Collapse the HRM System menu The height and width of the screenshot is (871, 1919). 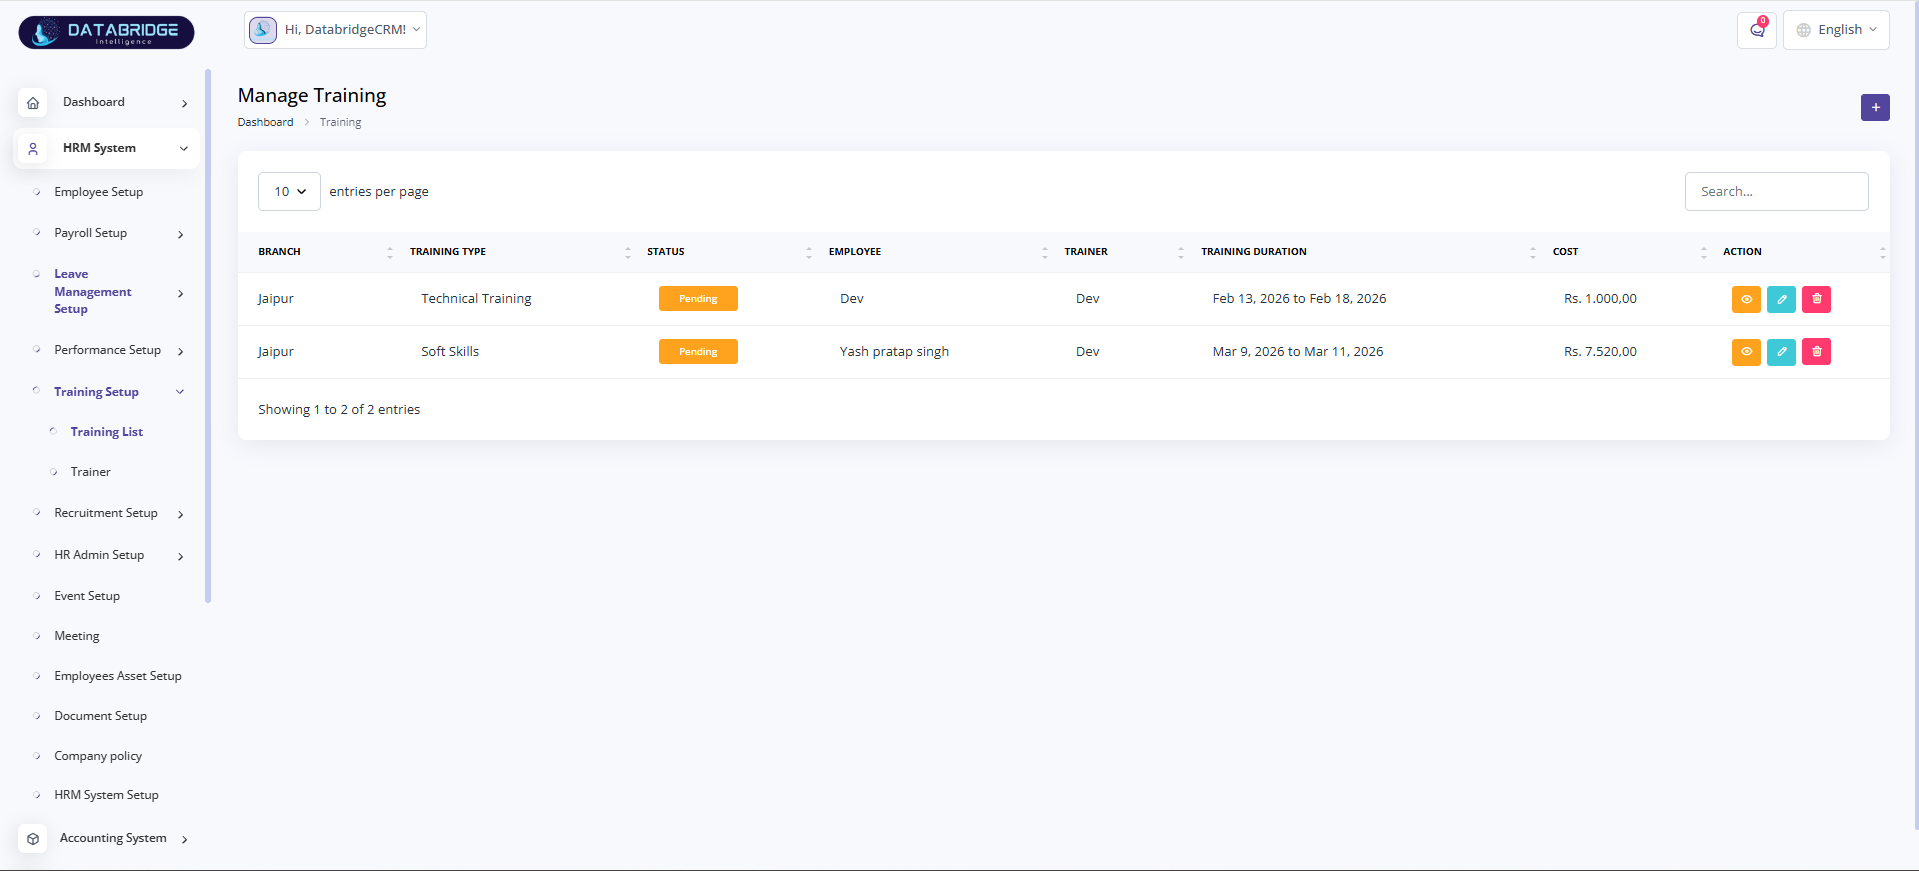click(184, 148)
